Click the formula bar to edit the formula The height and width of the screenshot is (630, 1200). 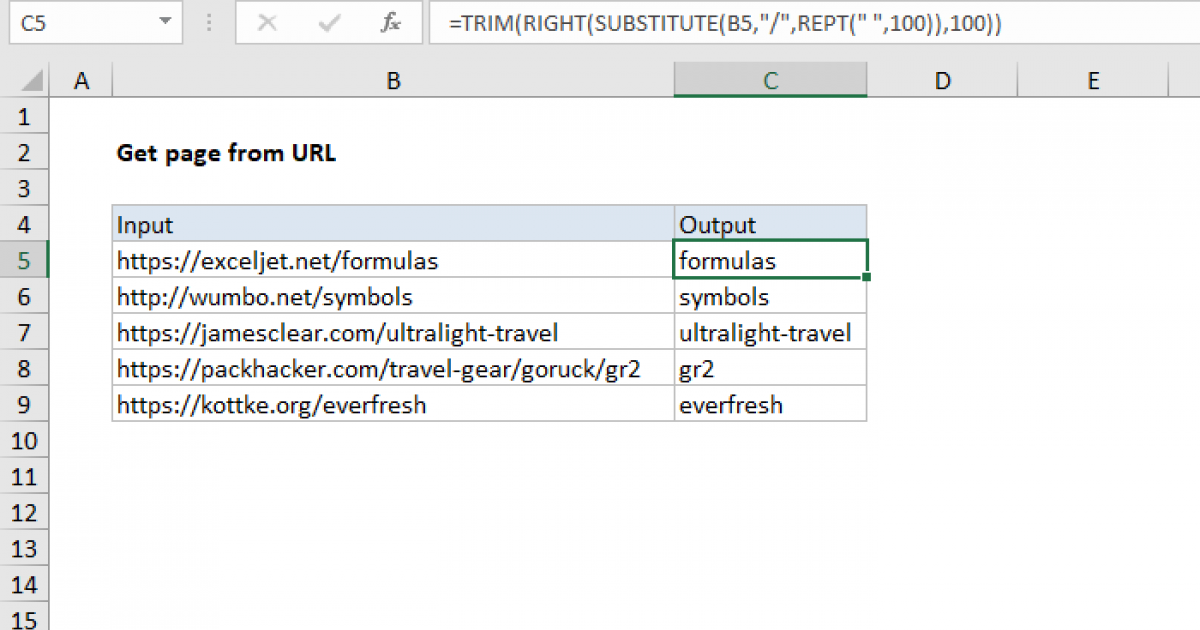700,23
